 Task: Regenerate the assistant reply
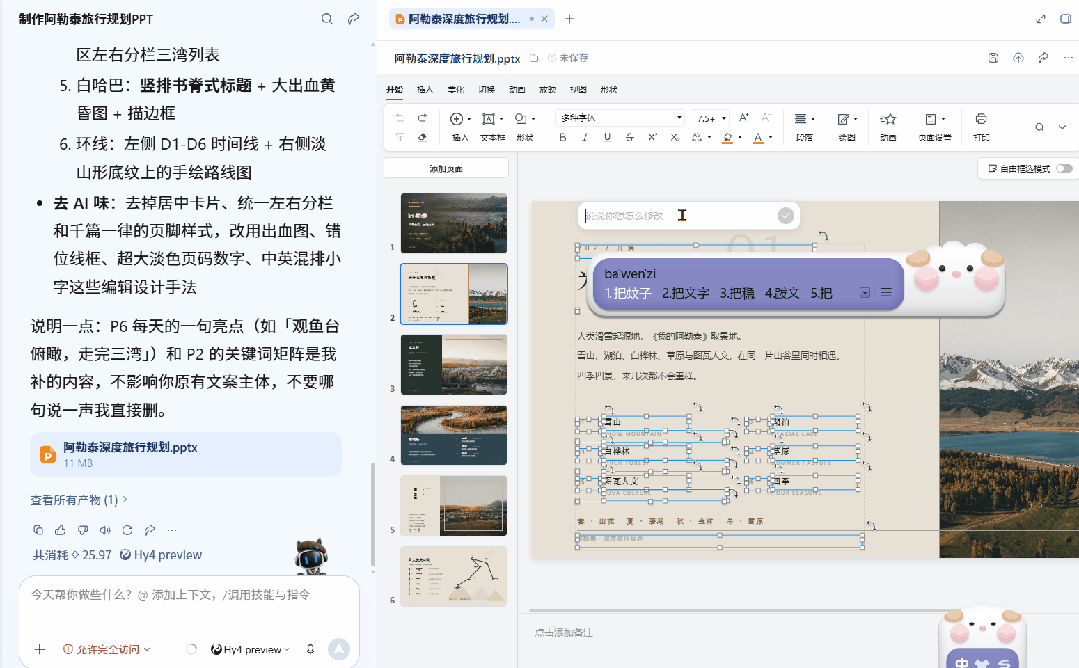coord(127,530)
